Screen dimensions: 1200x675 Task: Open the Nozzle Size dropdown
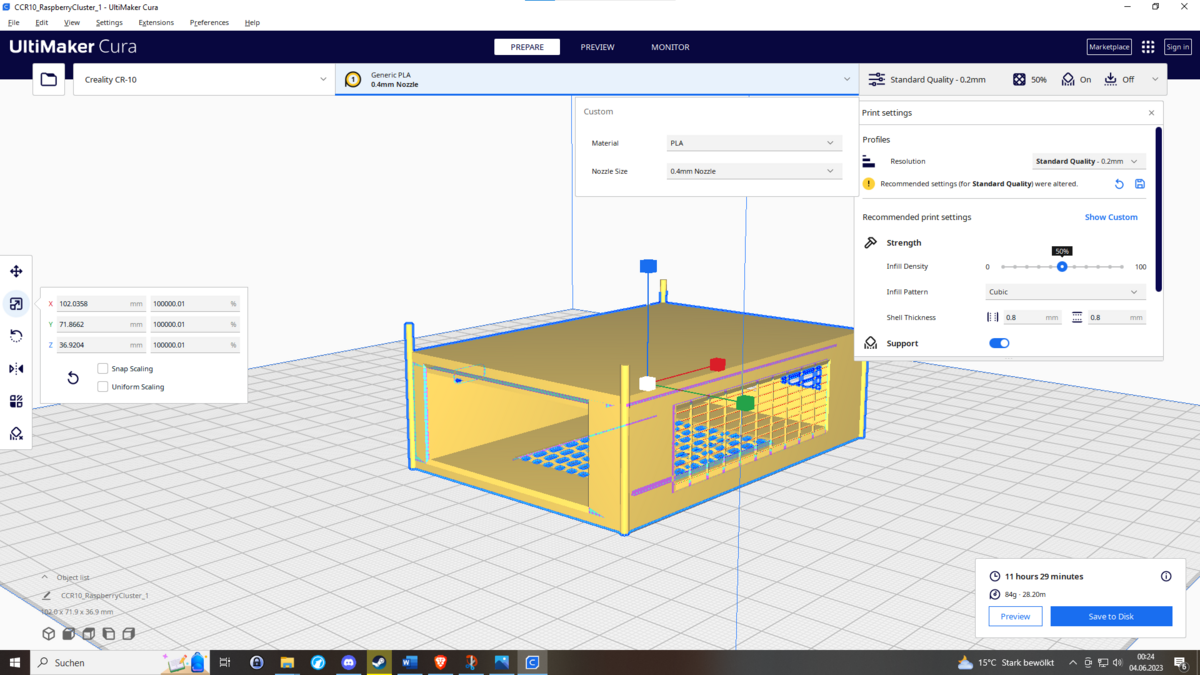coord(754,171)
